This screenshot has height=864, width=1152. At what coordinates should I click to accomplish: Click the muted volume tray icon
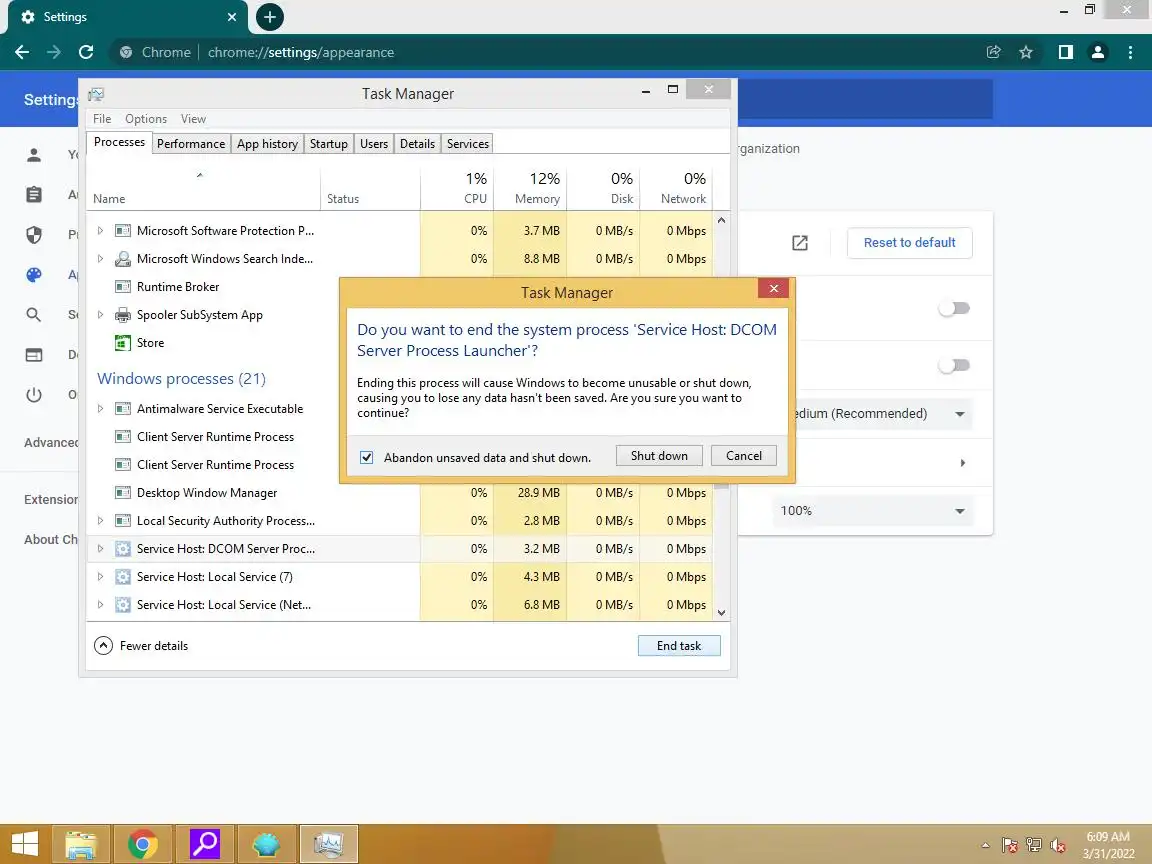coord(1058,846)
